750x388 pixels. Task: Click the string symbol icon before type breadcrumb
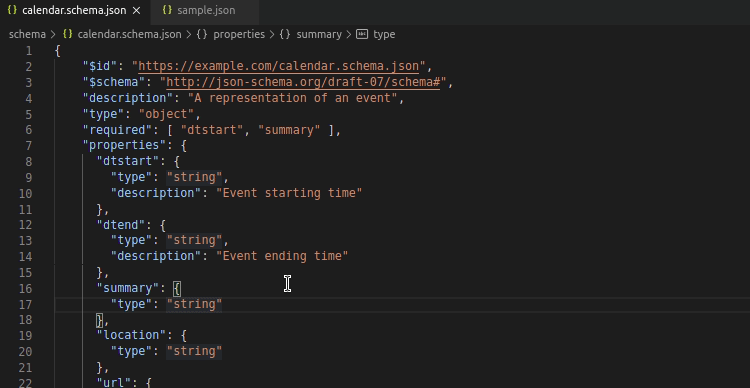(x=362, y=34)
